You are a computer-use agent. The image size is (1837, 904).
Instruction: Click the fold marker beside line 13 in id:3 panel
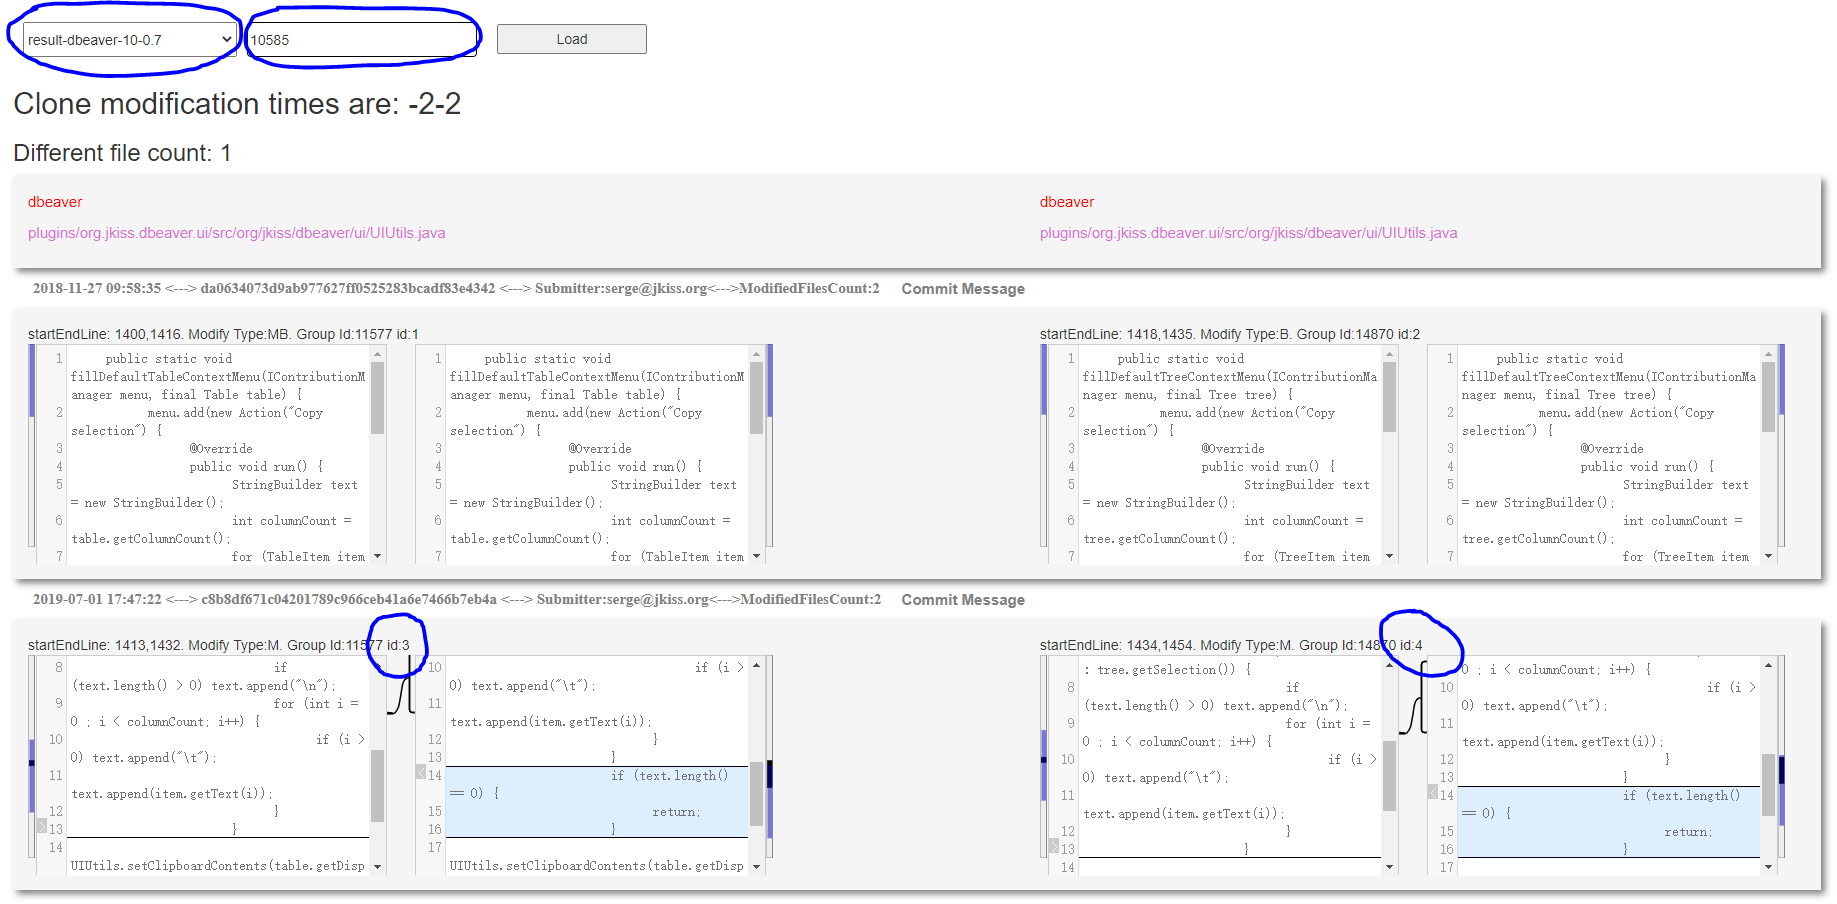click(40, 827)
